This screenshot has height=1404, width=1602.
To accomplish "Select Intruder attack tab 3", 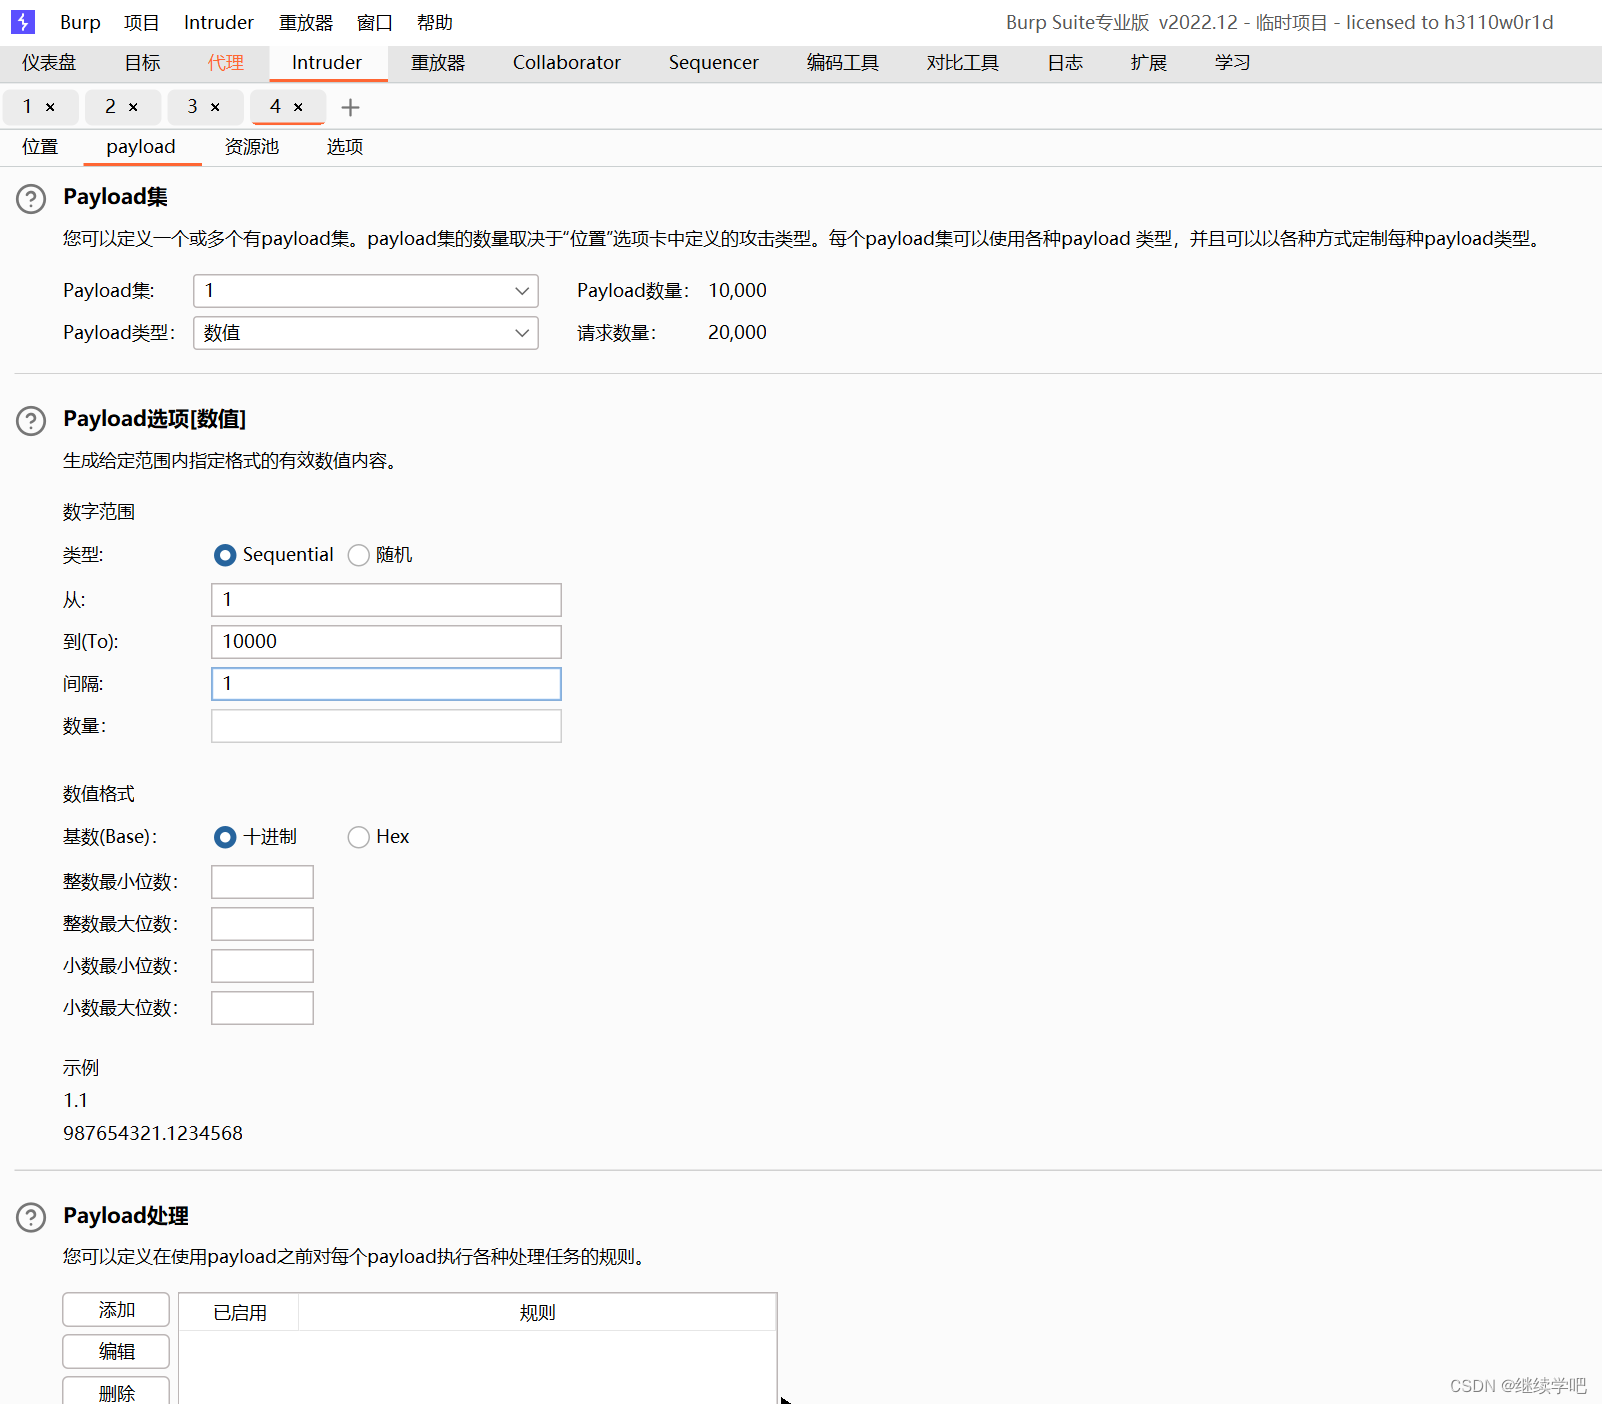I will [x=193, y=107].
